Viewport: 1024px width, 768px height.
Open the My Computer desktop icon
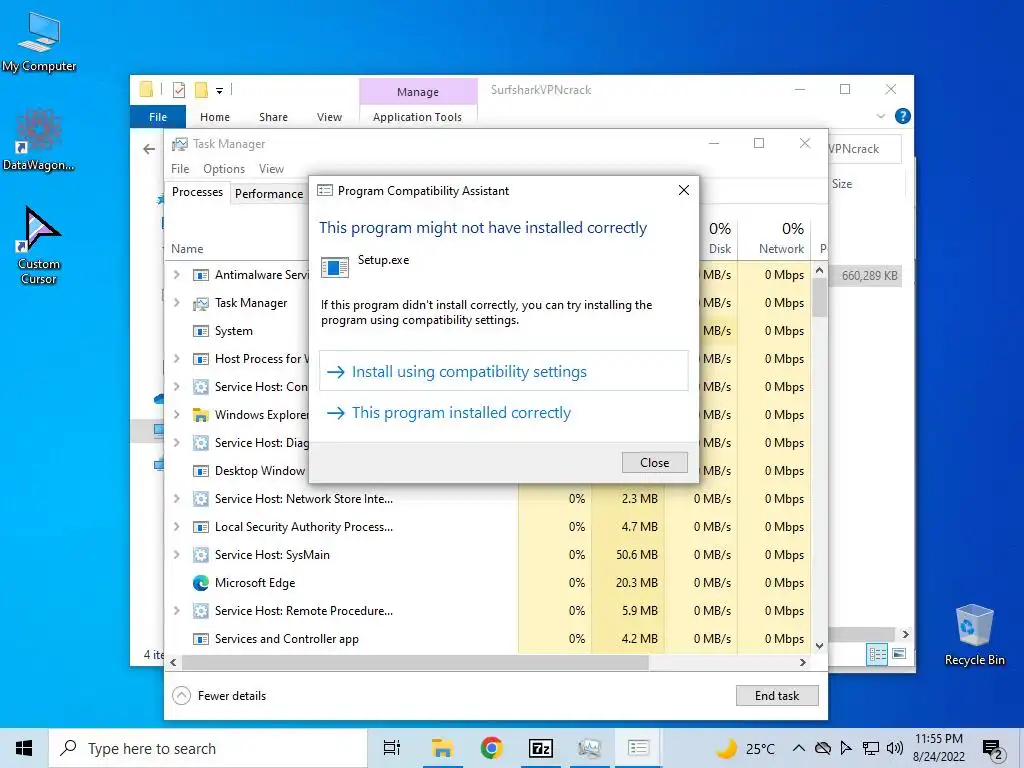pyautogui.click(x=39, y=42)
